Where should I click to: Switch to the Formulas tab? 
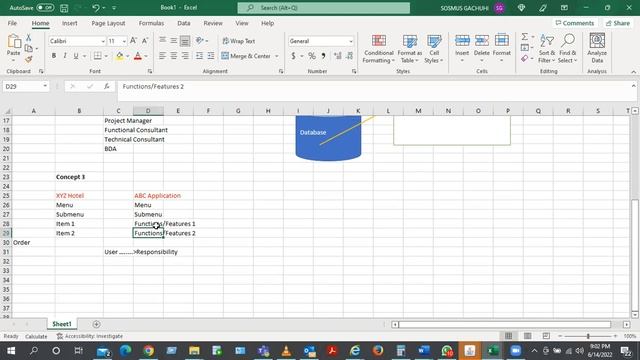click(151, 23)
